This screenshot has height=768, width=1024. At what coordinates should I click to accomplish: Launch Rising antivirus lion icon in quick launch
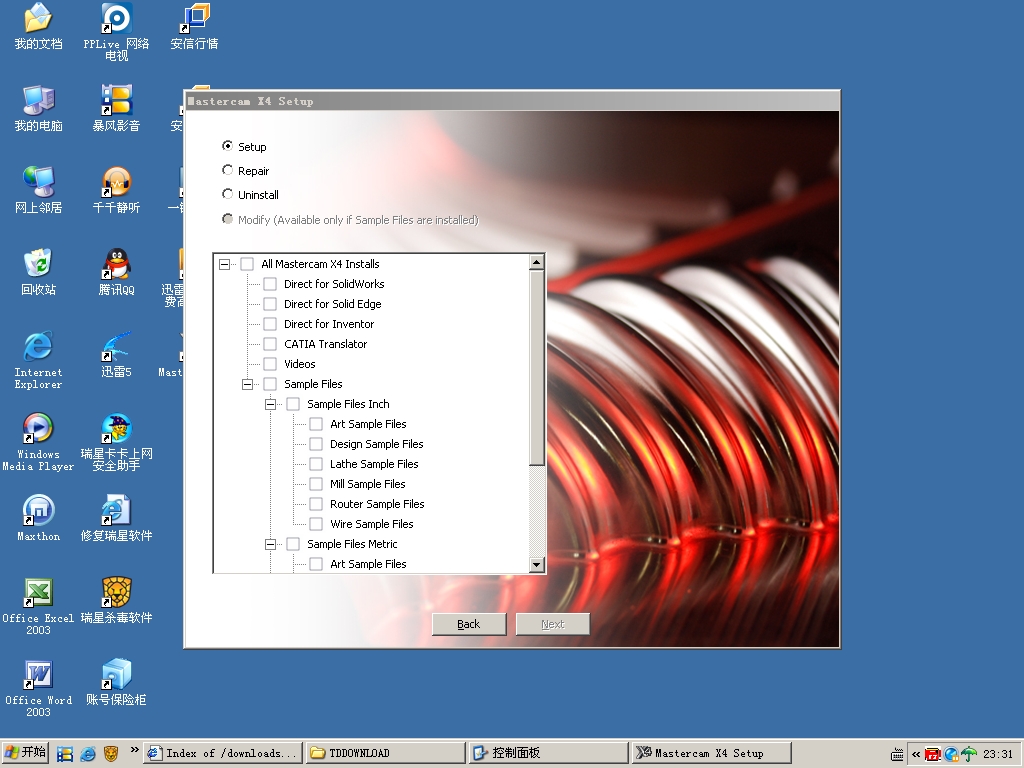(x=110, y=754)
